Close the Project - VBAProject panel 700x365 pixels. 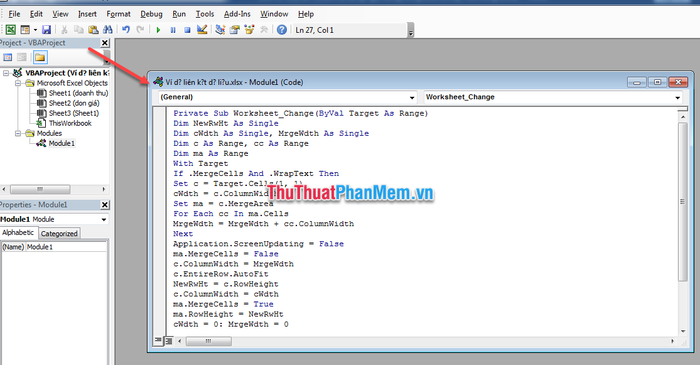(x=104, y=43)
